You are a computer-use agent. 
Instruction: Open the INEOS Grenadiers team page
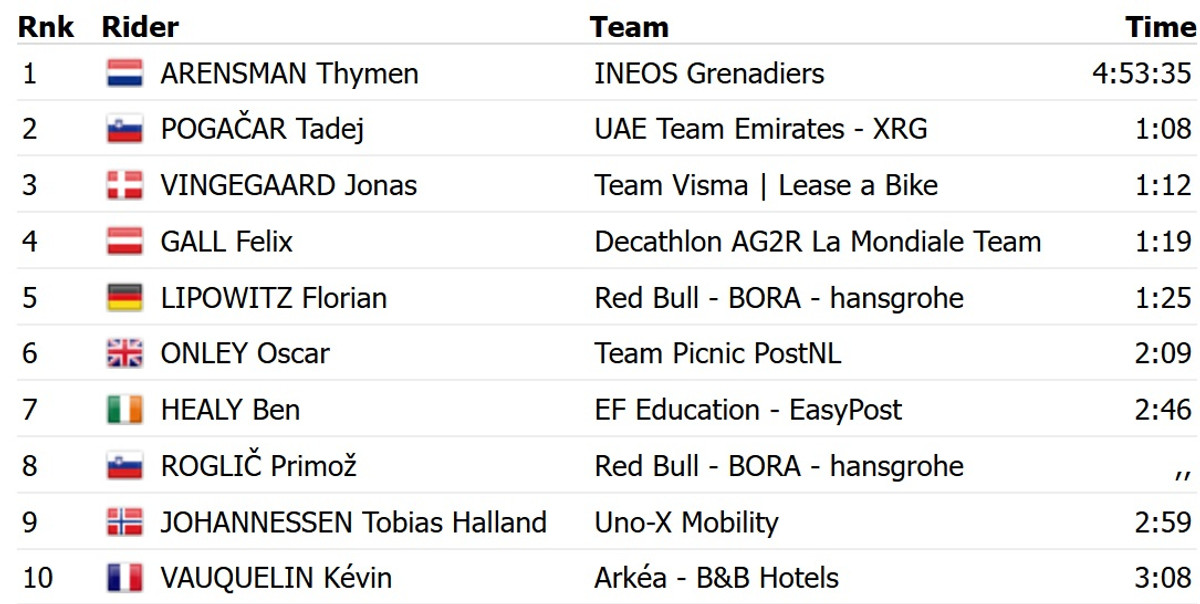pos(709,74)
